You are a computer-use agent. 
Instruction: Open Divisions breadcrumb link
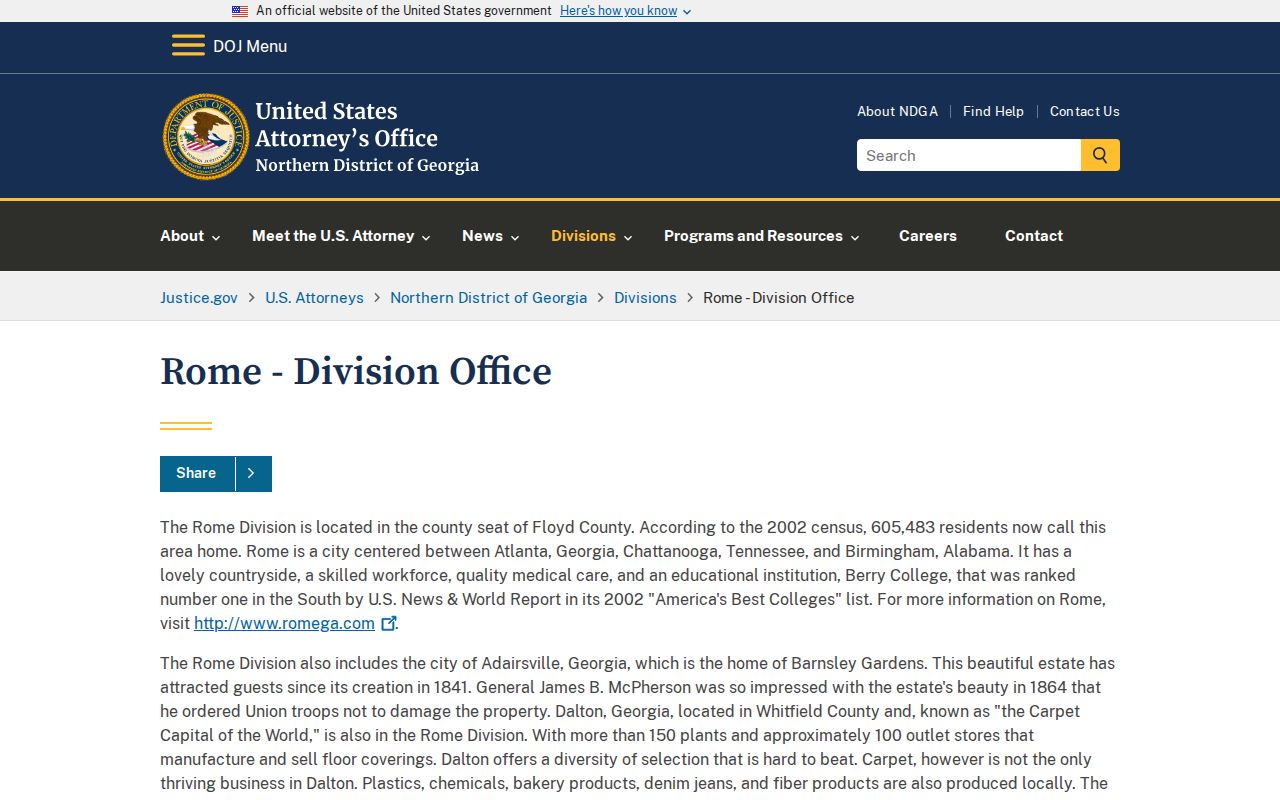[645, 297]
